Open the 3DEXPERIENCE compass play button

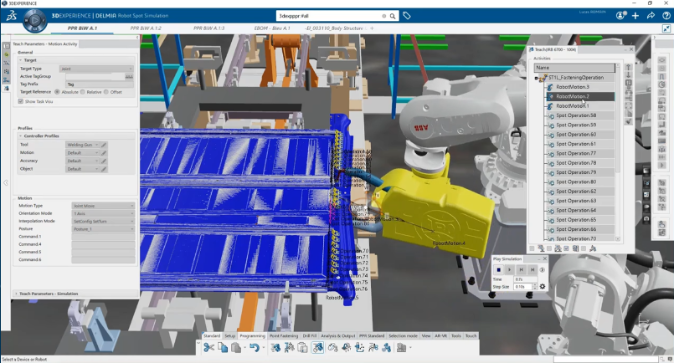pyautogui.click(x=35, y=20)
